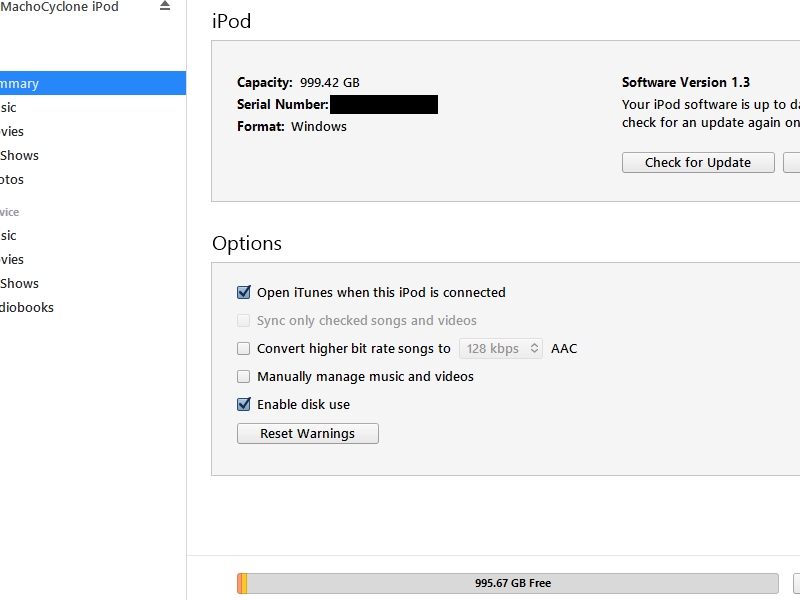Enable Convert higher bit rate songs checkbox
This screenshot has width=800, height=600.
(243, 349)
